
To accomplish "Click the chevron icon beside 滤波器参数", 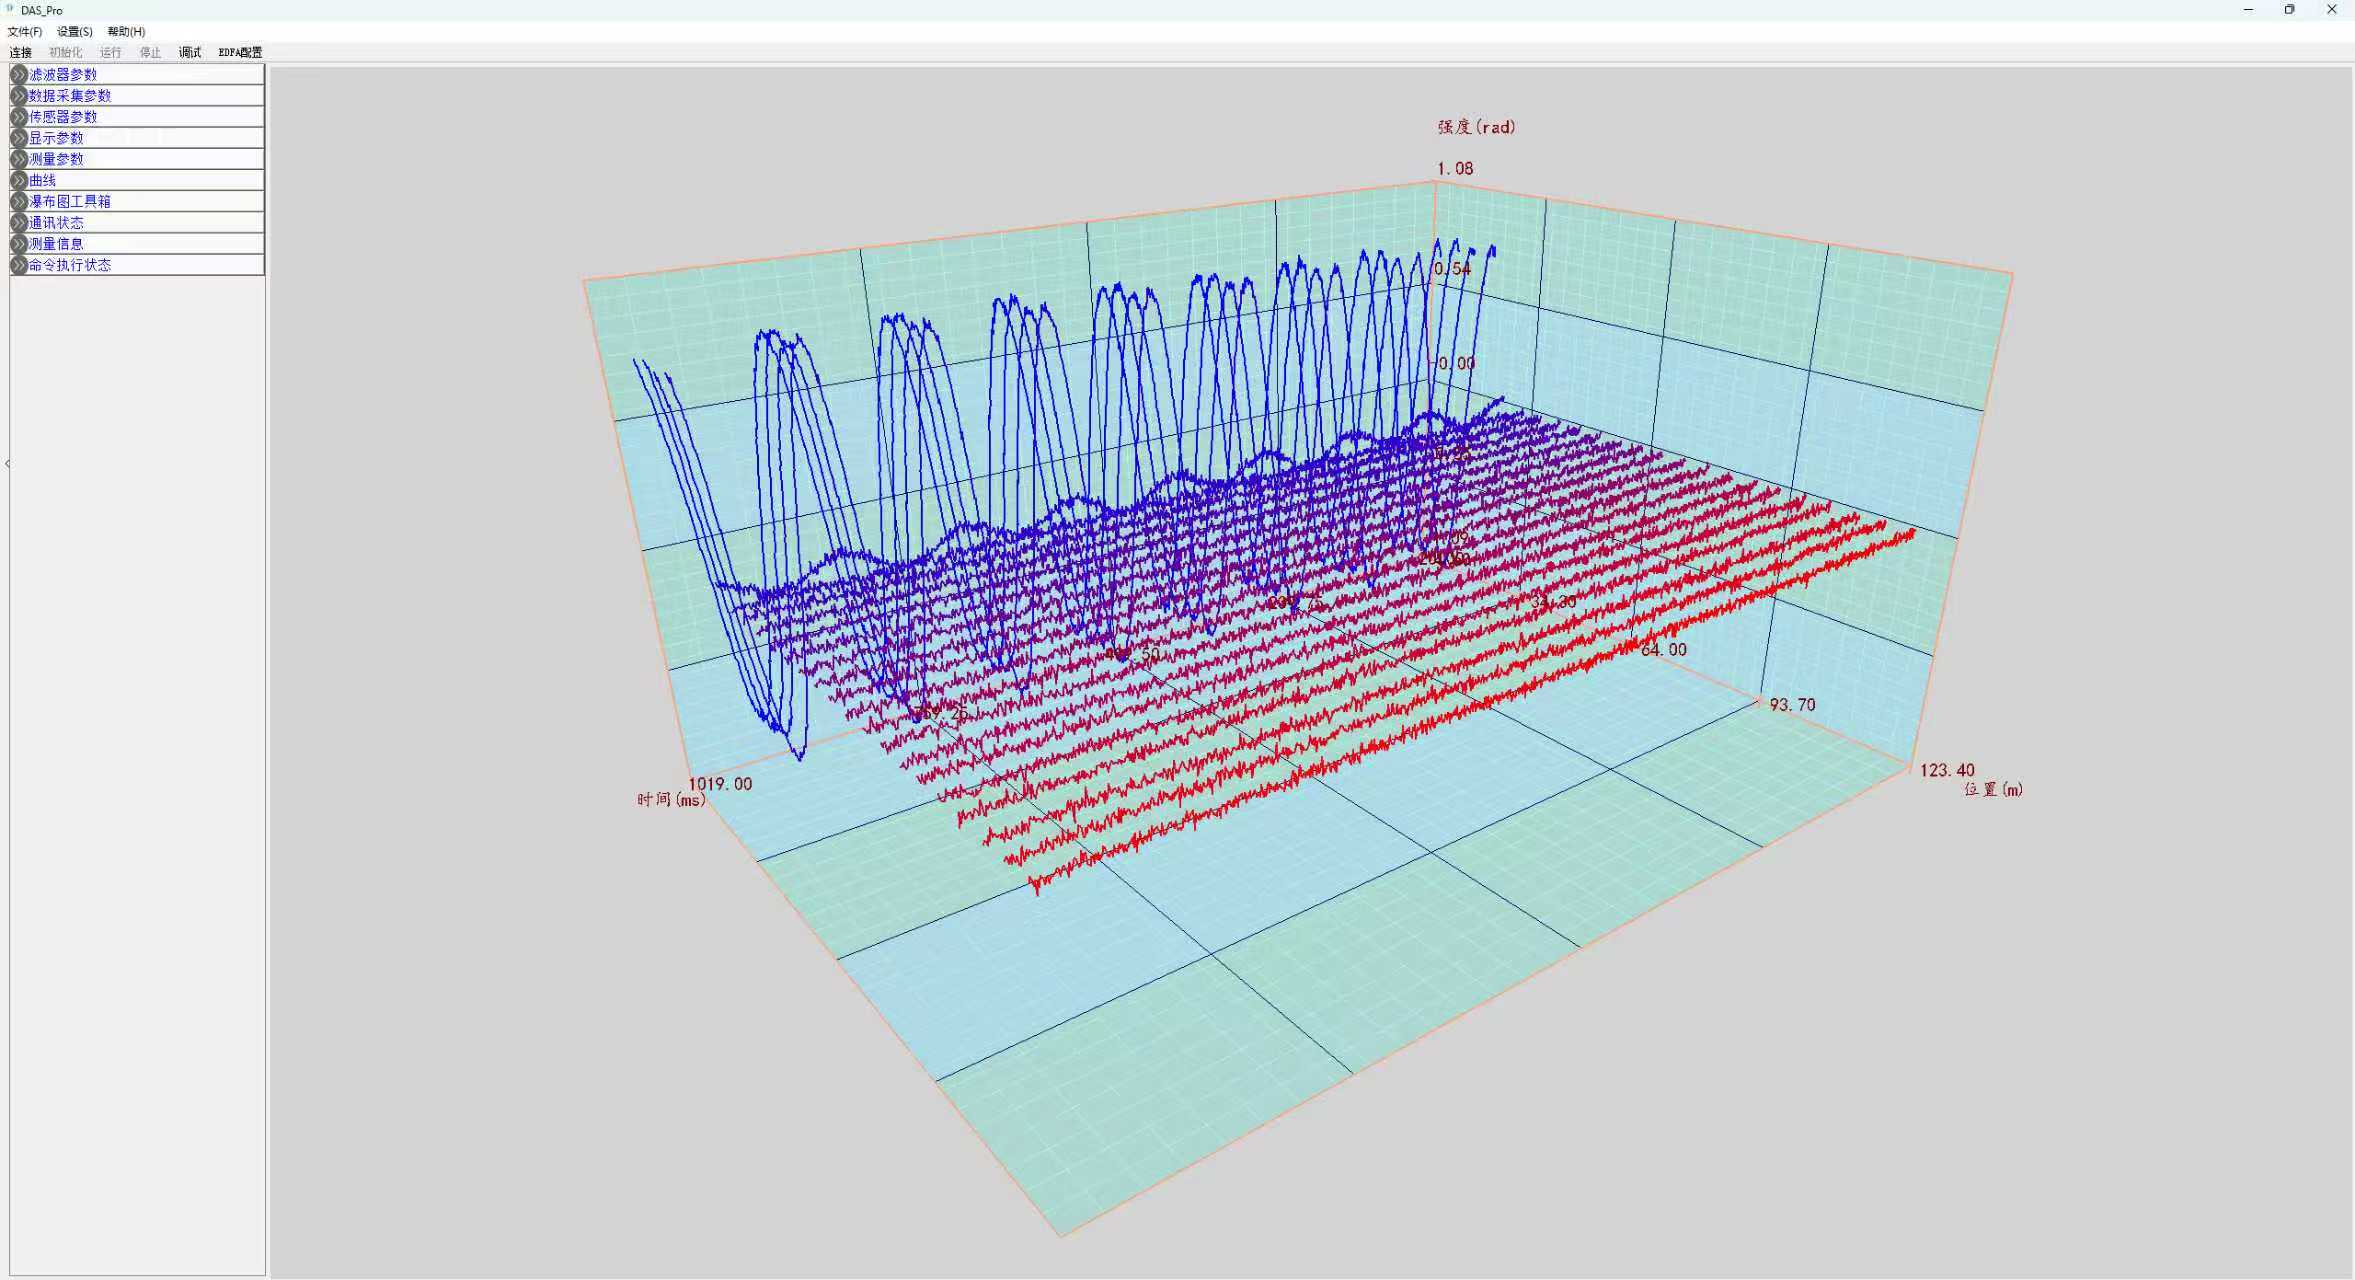I will click(x=18, y=74).
